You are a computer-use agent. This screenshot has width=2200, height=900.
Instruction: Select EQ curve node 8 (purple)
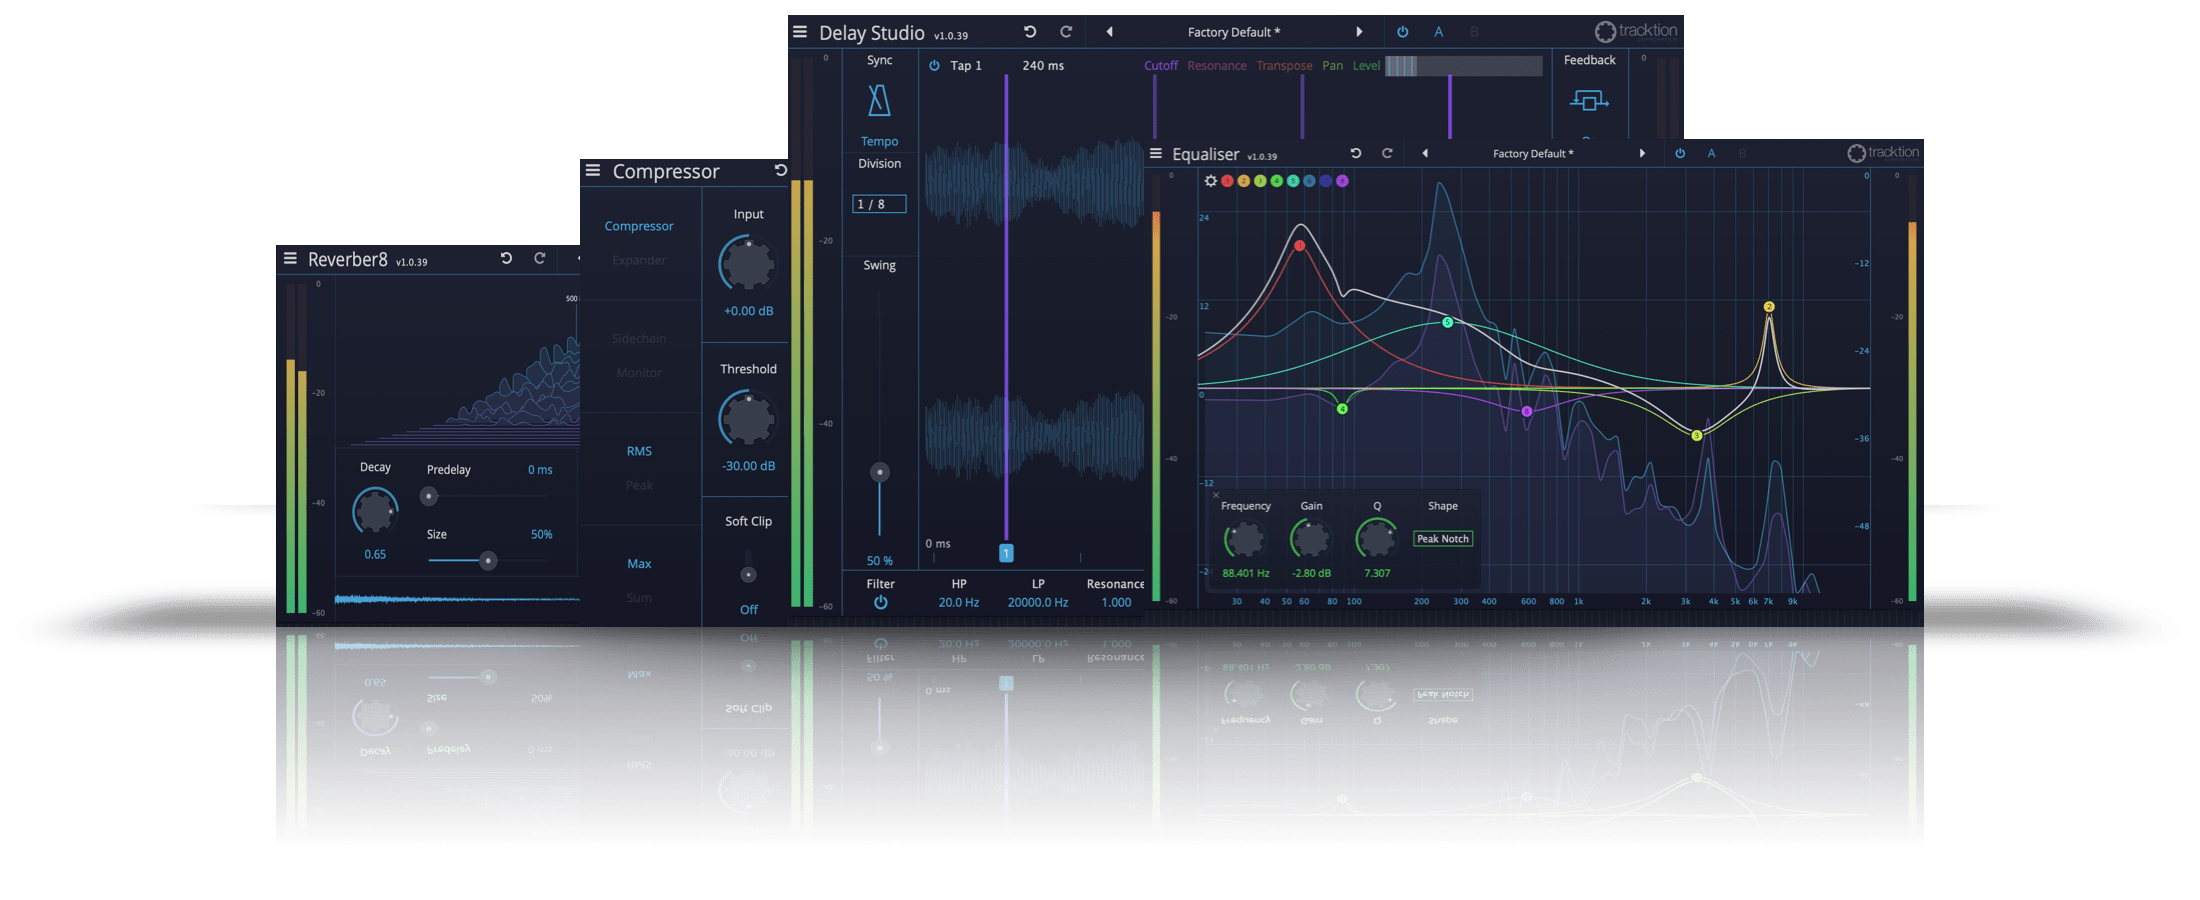point(1526,411)
